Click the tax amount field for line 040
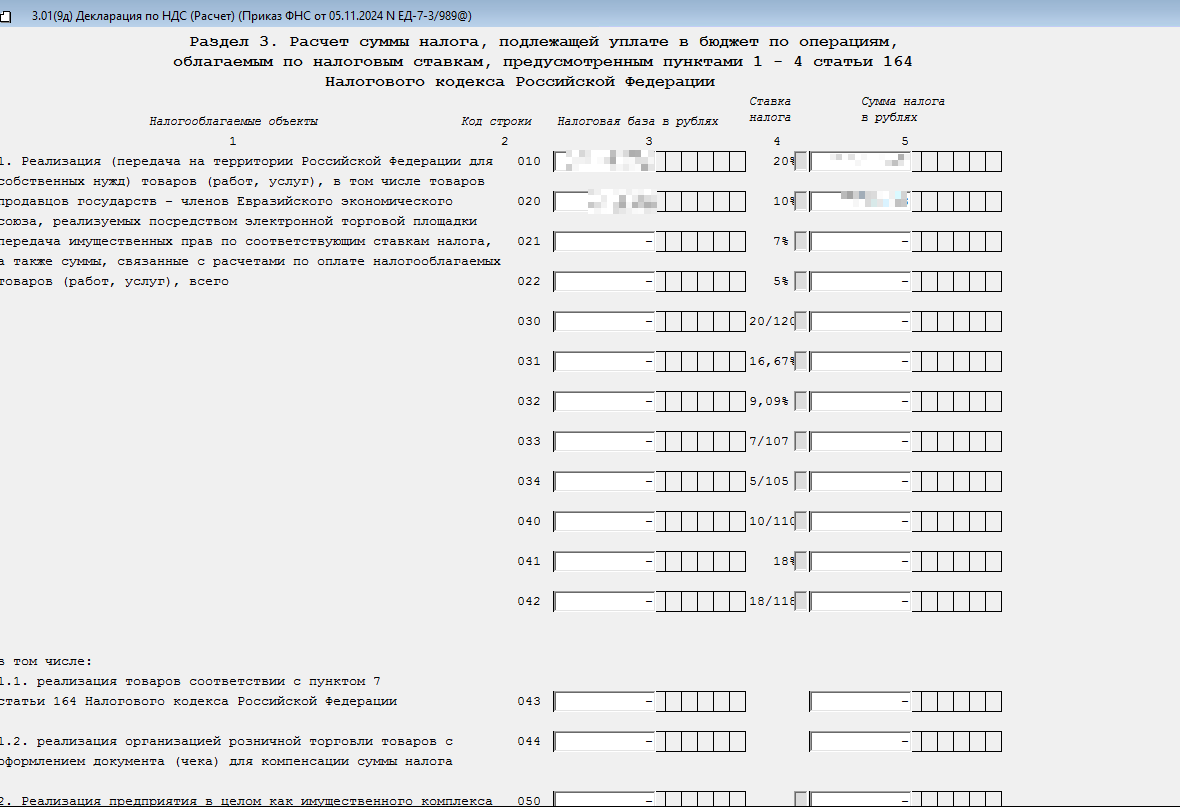Screen dimensions: 1180x808 pyautogui.click(x=860, y=522)
